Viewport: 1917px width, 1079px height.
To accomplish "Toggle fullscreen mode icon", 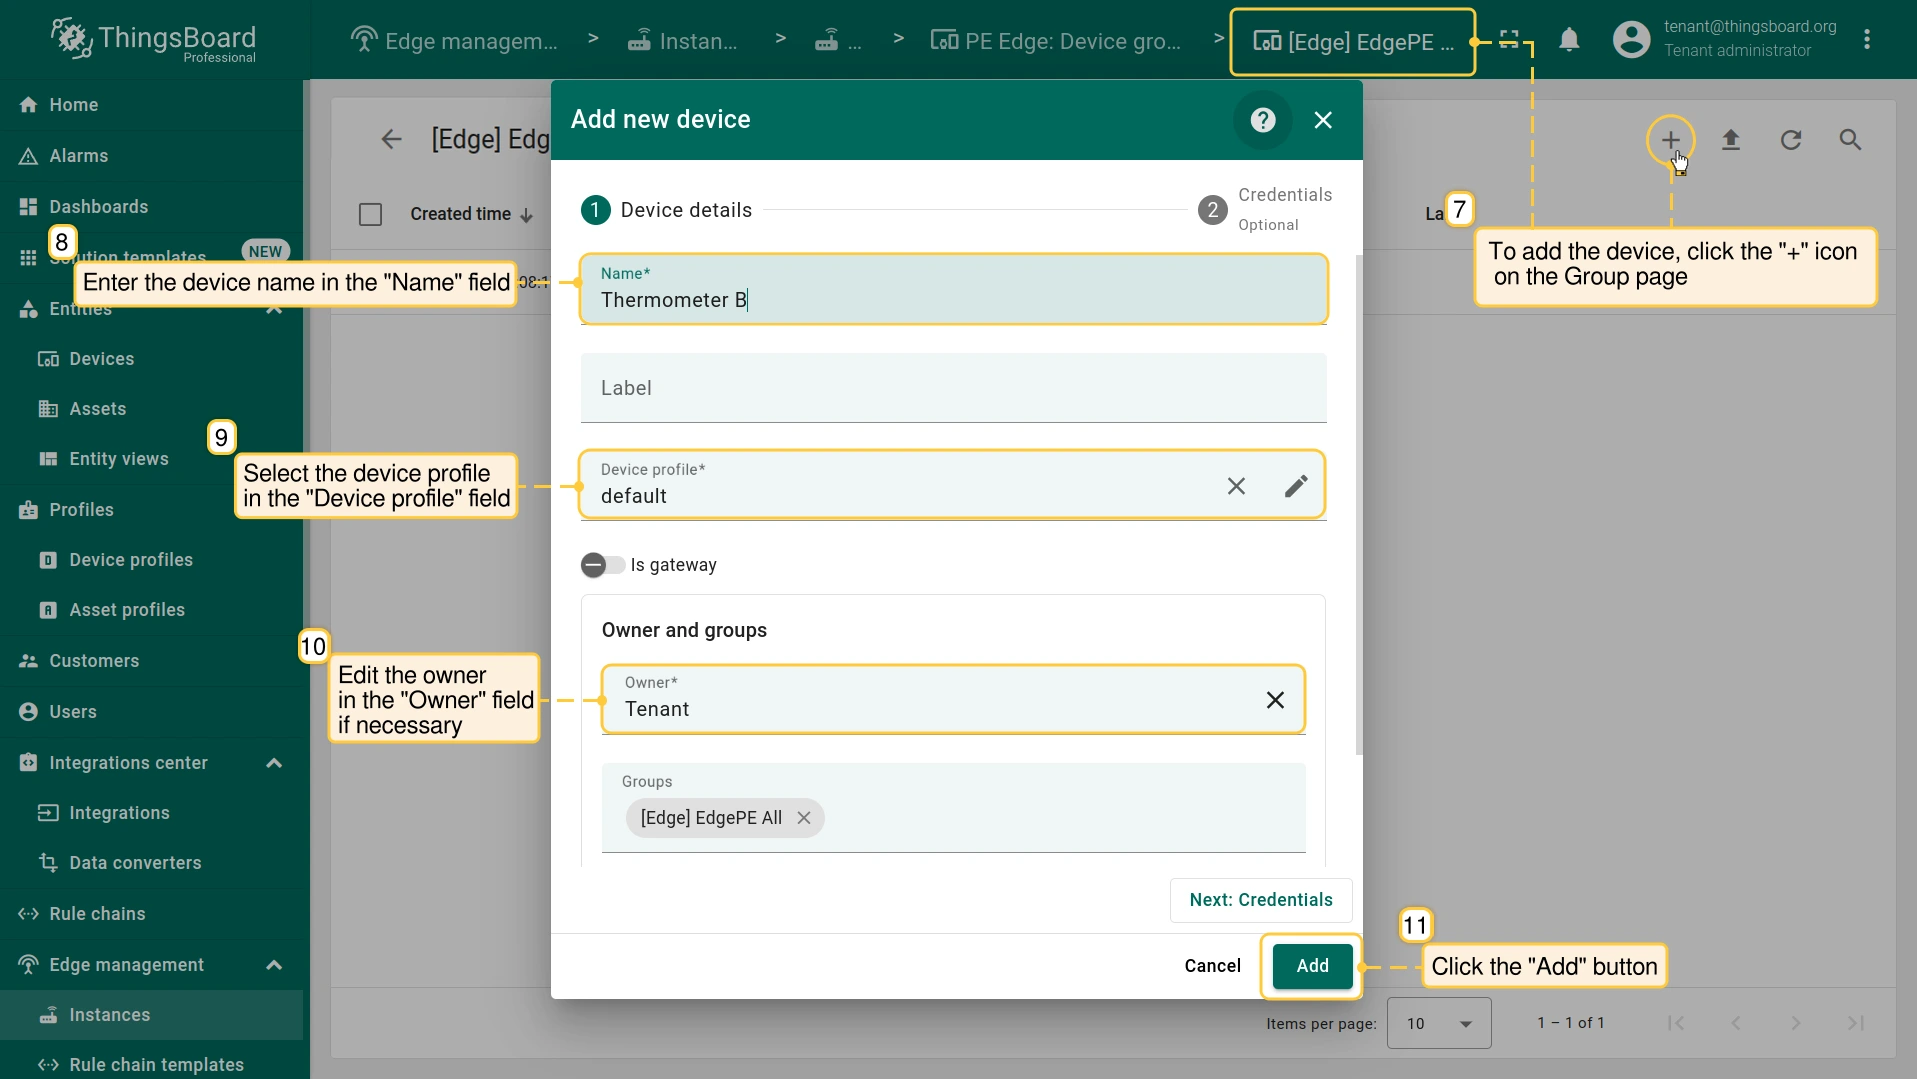I will pos(1509,40).
